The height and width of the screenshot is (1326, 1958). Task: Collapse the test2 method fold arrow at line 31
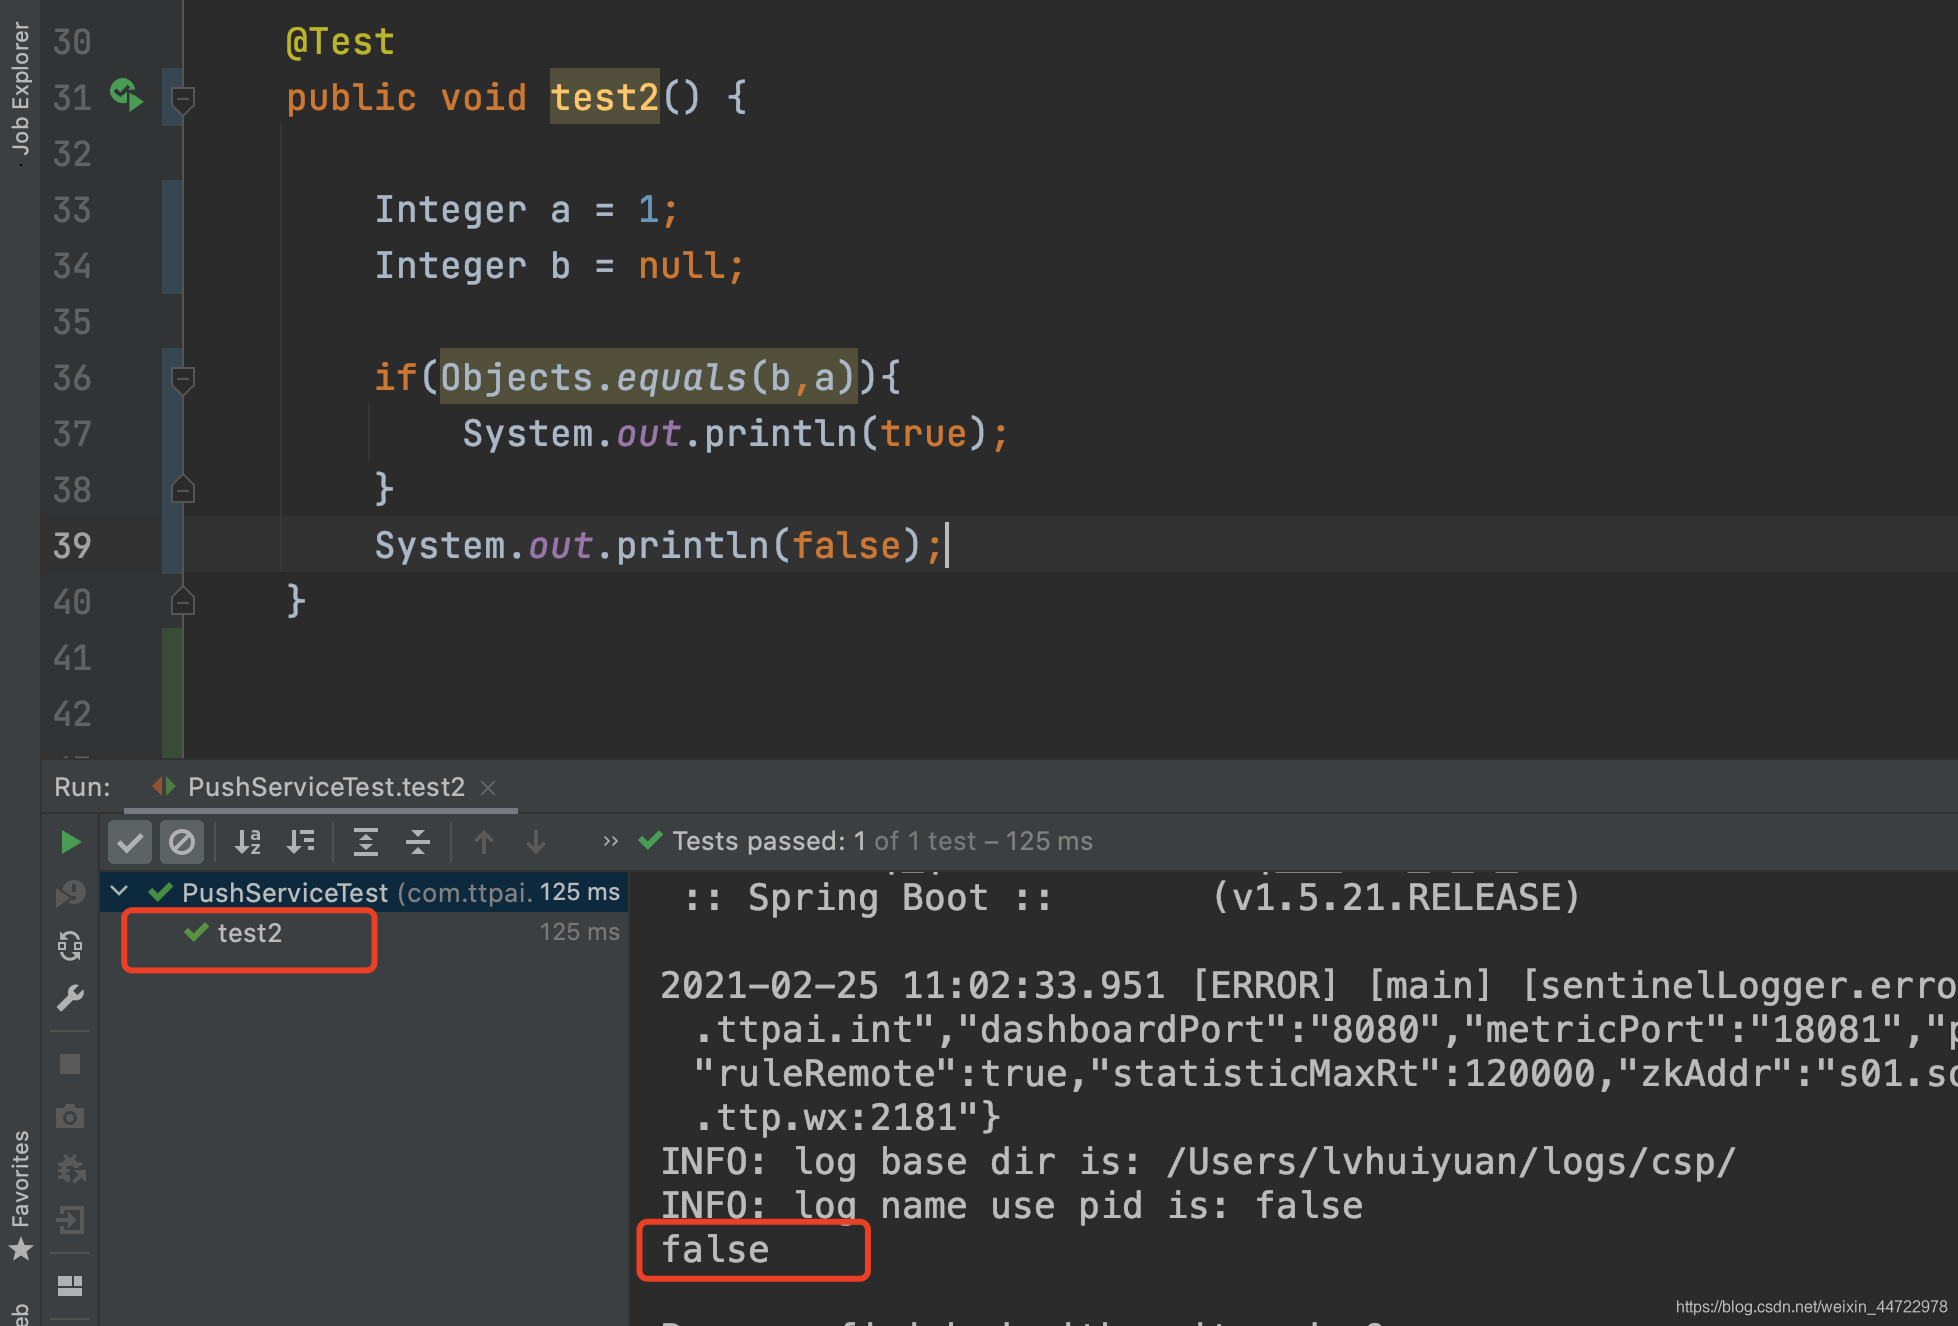pyautogui.click(x=182, y=99)
